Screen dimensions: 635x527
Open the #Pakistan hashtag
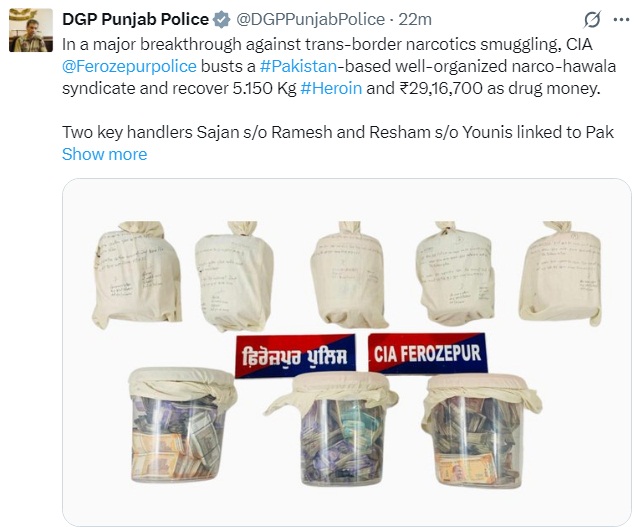coord(298,66)
